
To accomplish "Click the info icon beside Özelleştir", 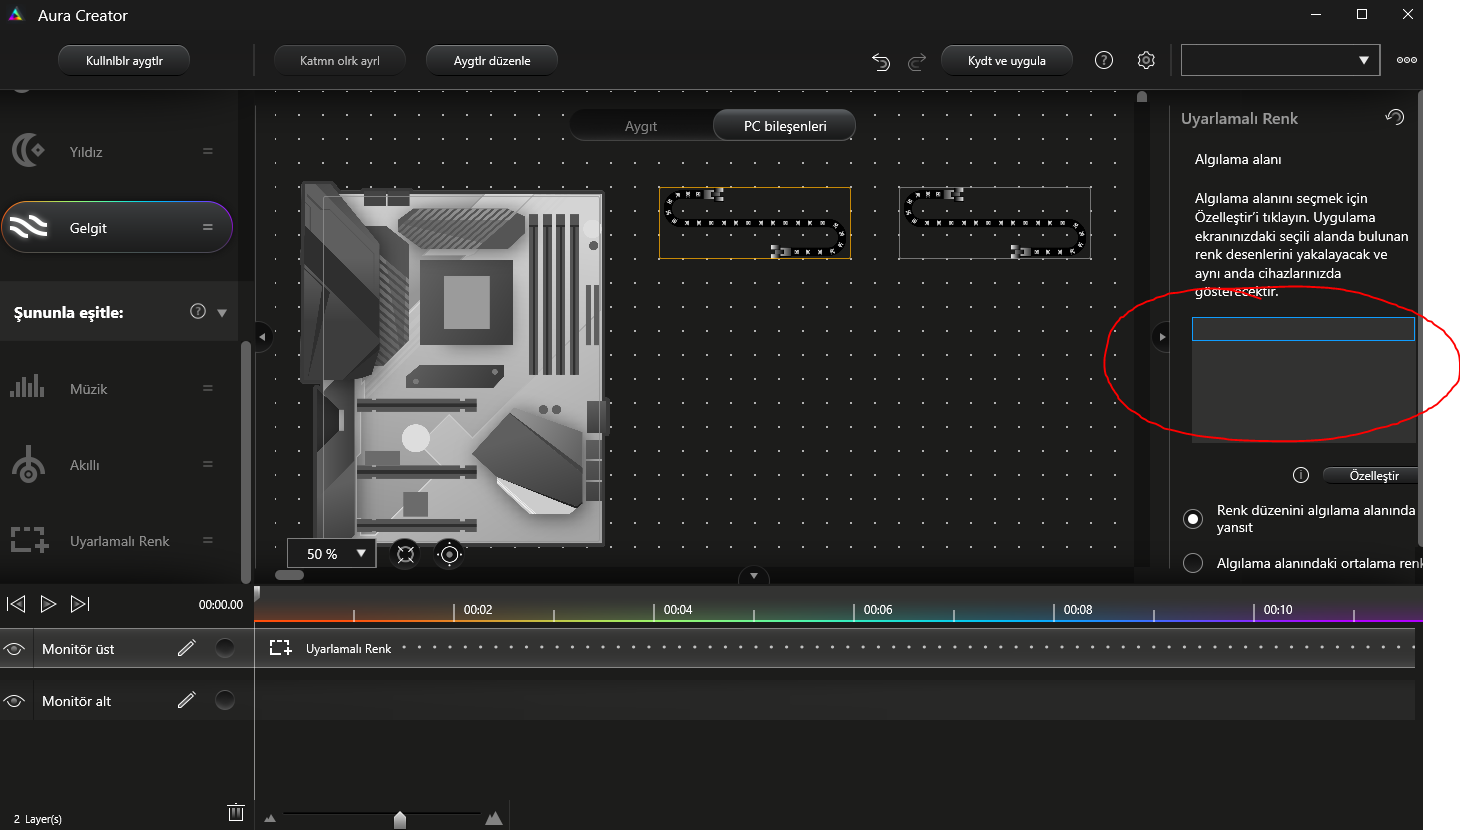I will (1301, 475).
